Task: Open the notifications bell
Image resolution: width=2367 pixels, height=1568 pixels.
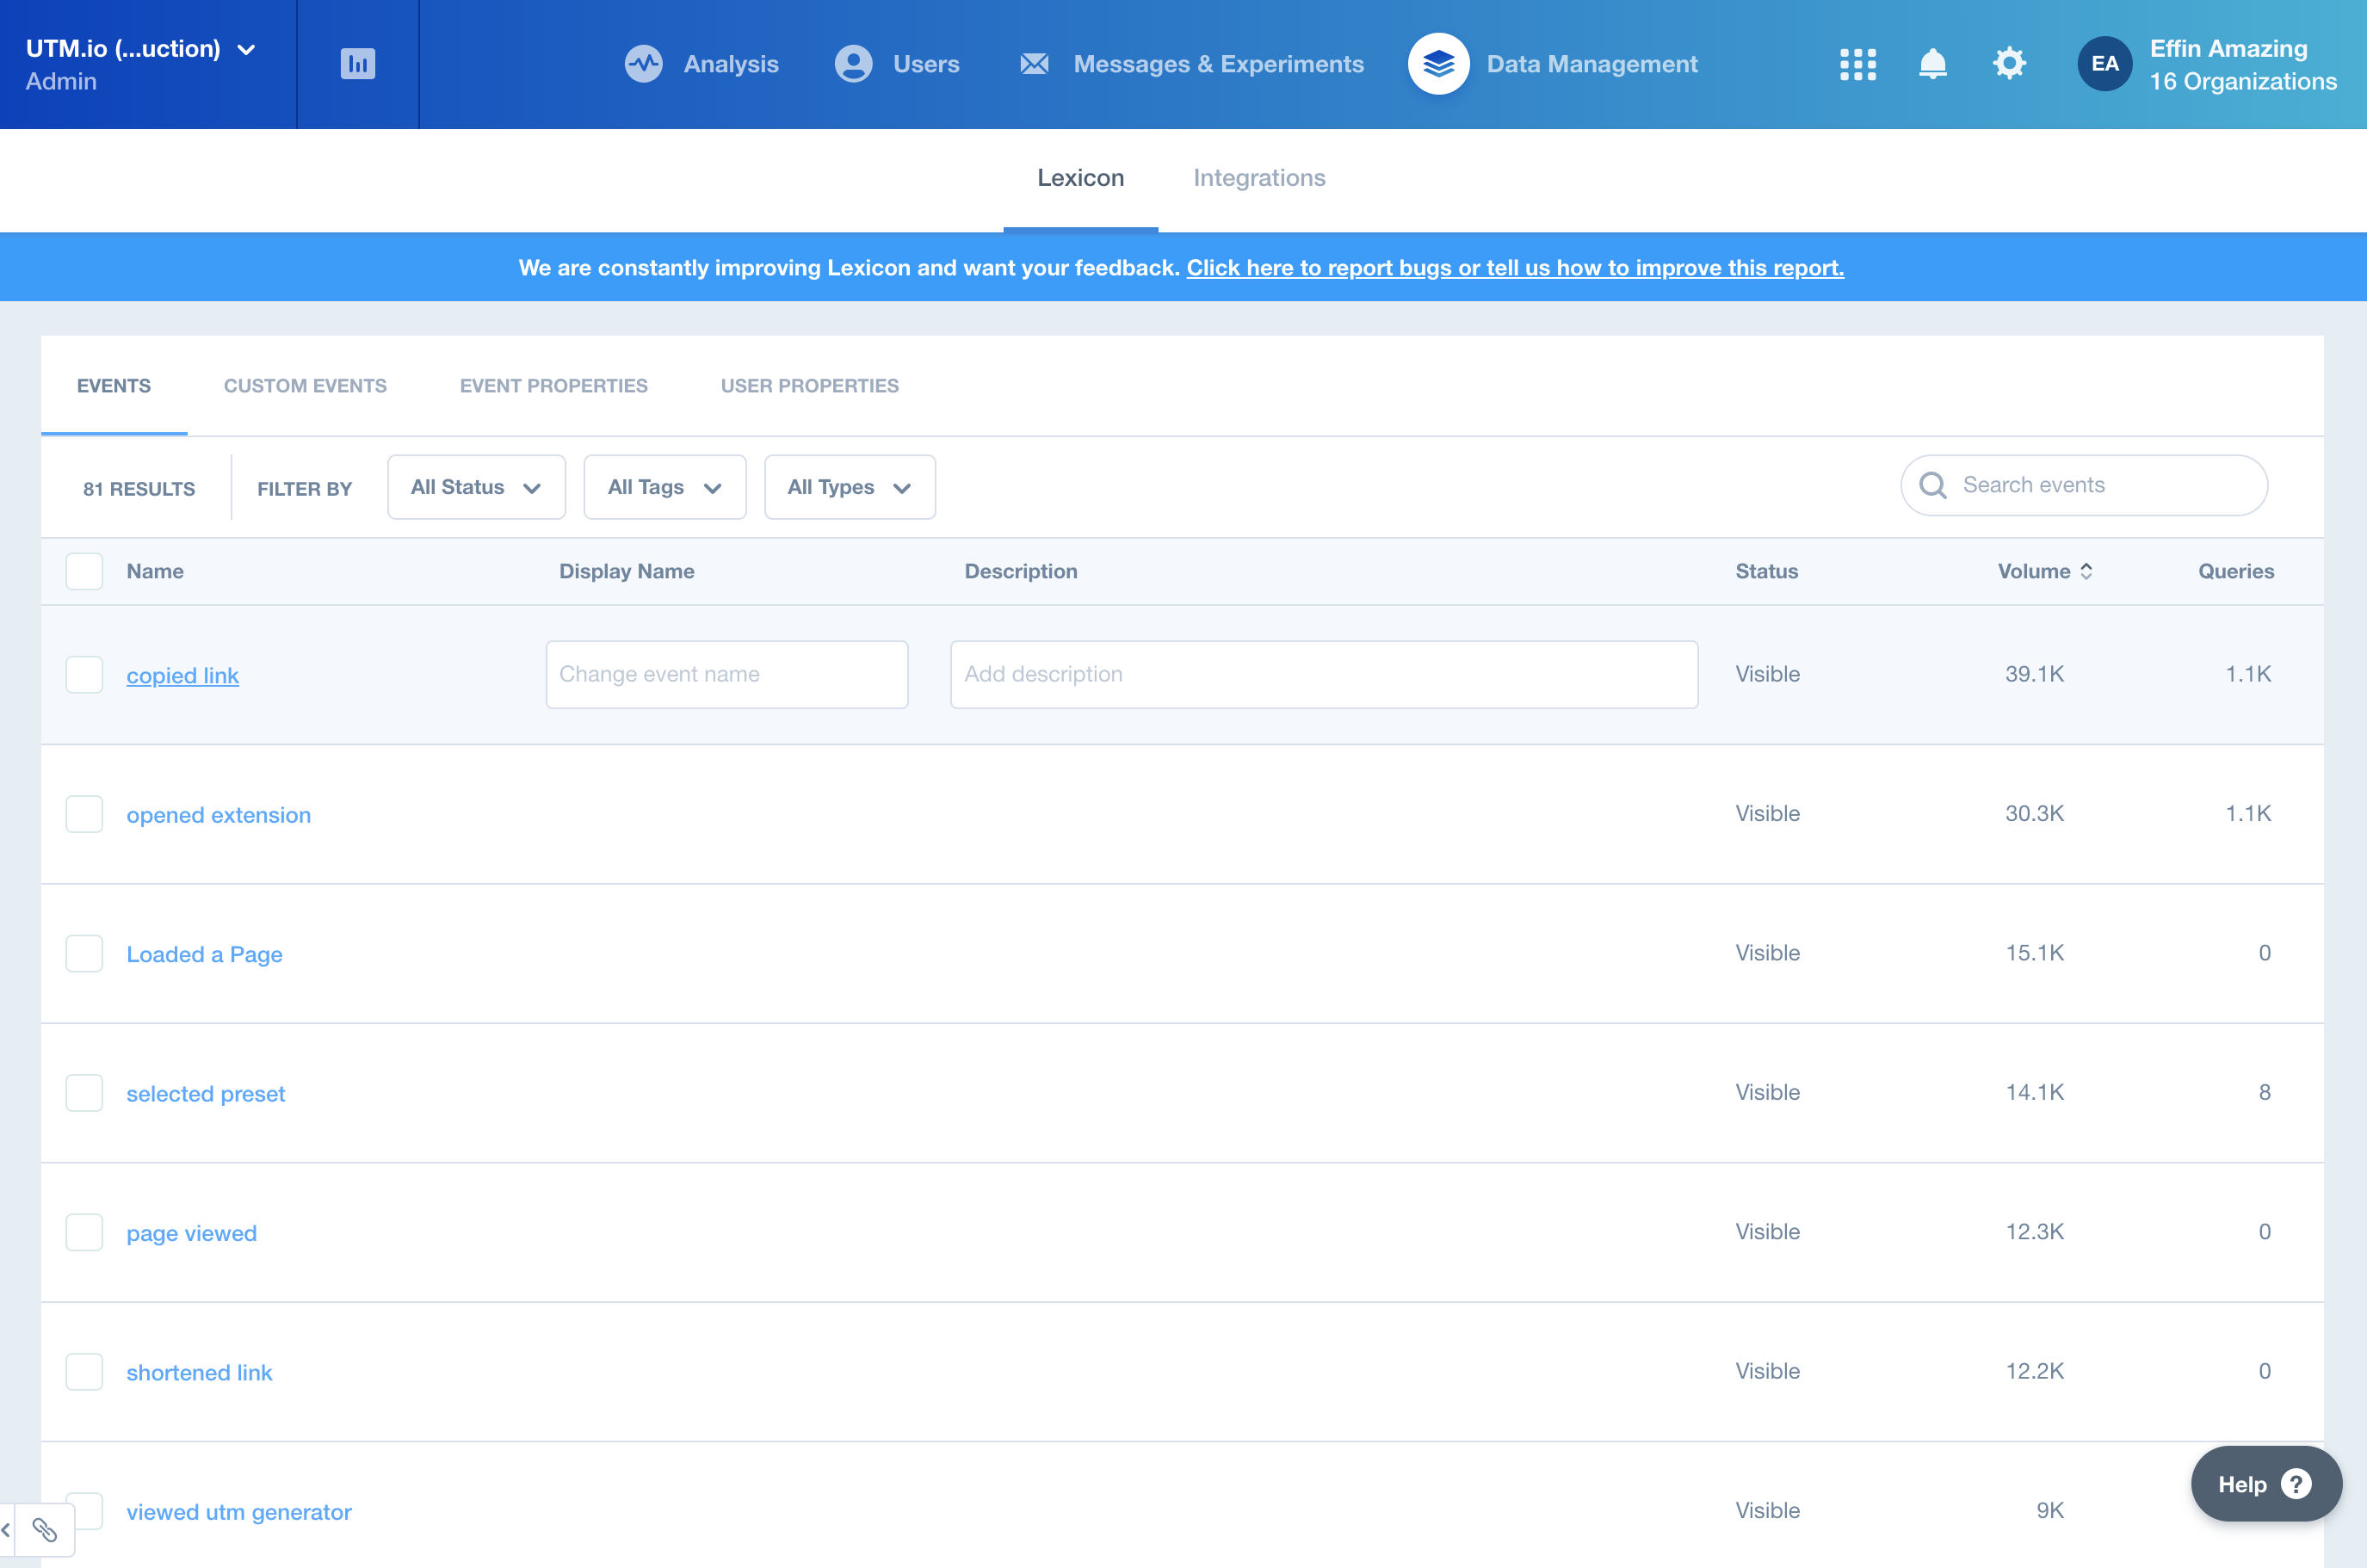Action: pyautogui.click(x=1932, y=64)
